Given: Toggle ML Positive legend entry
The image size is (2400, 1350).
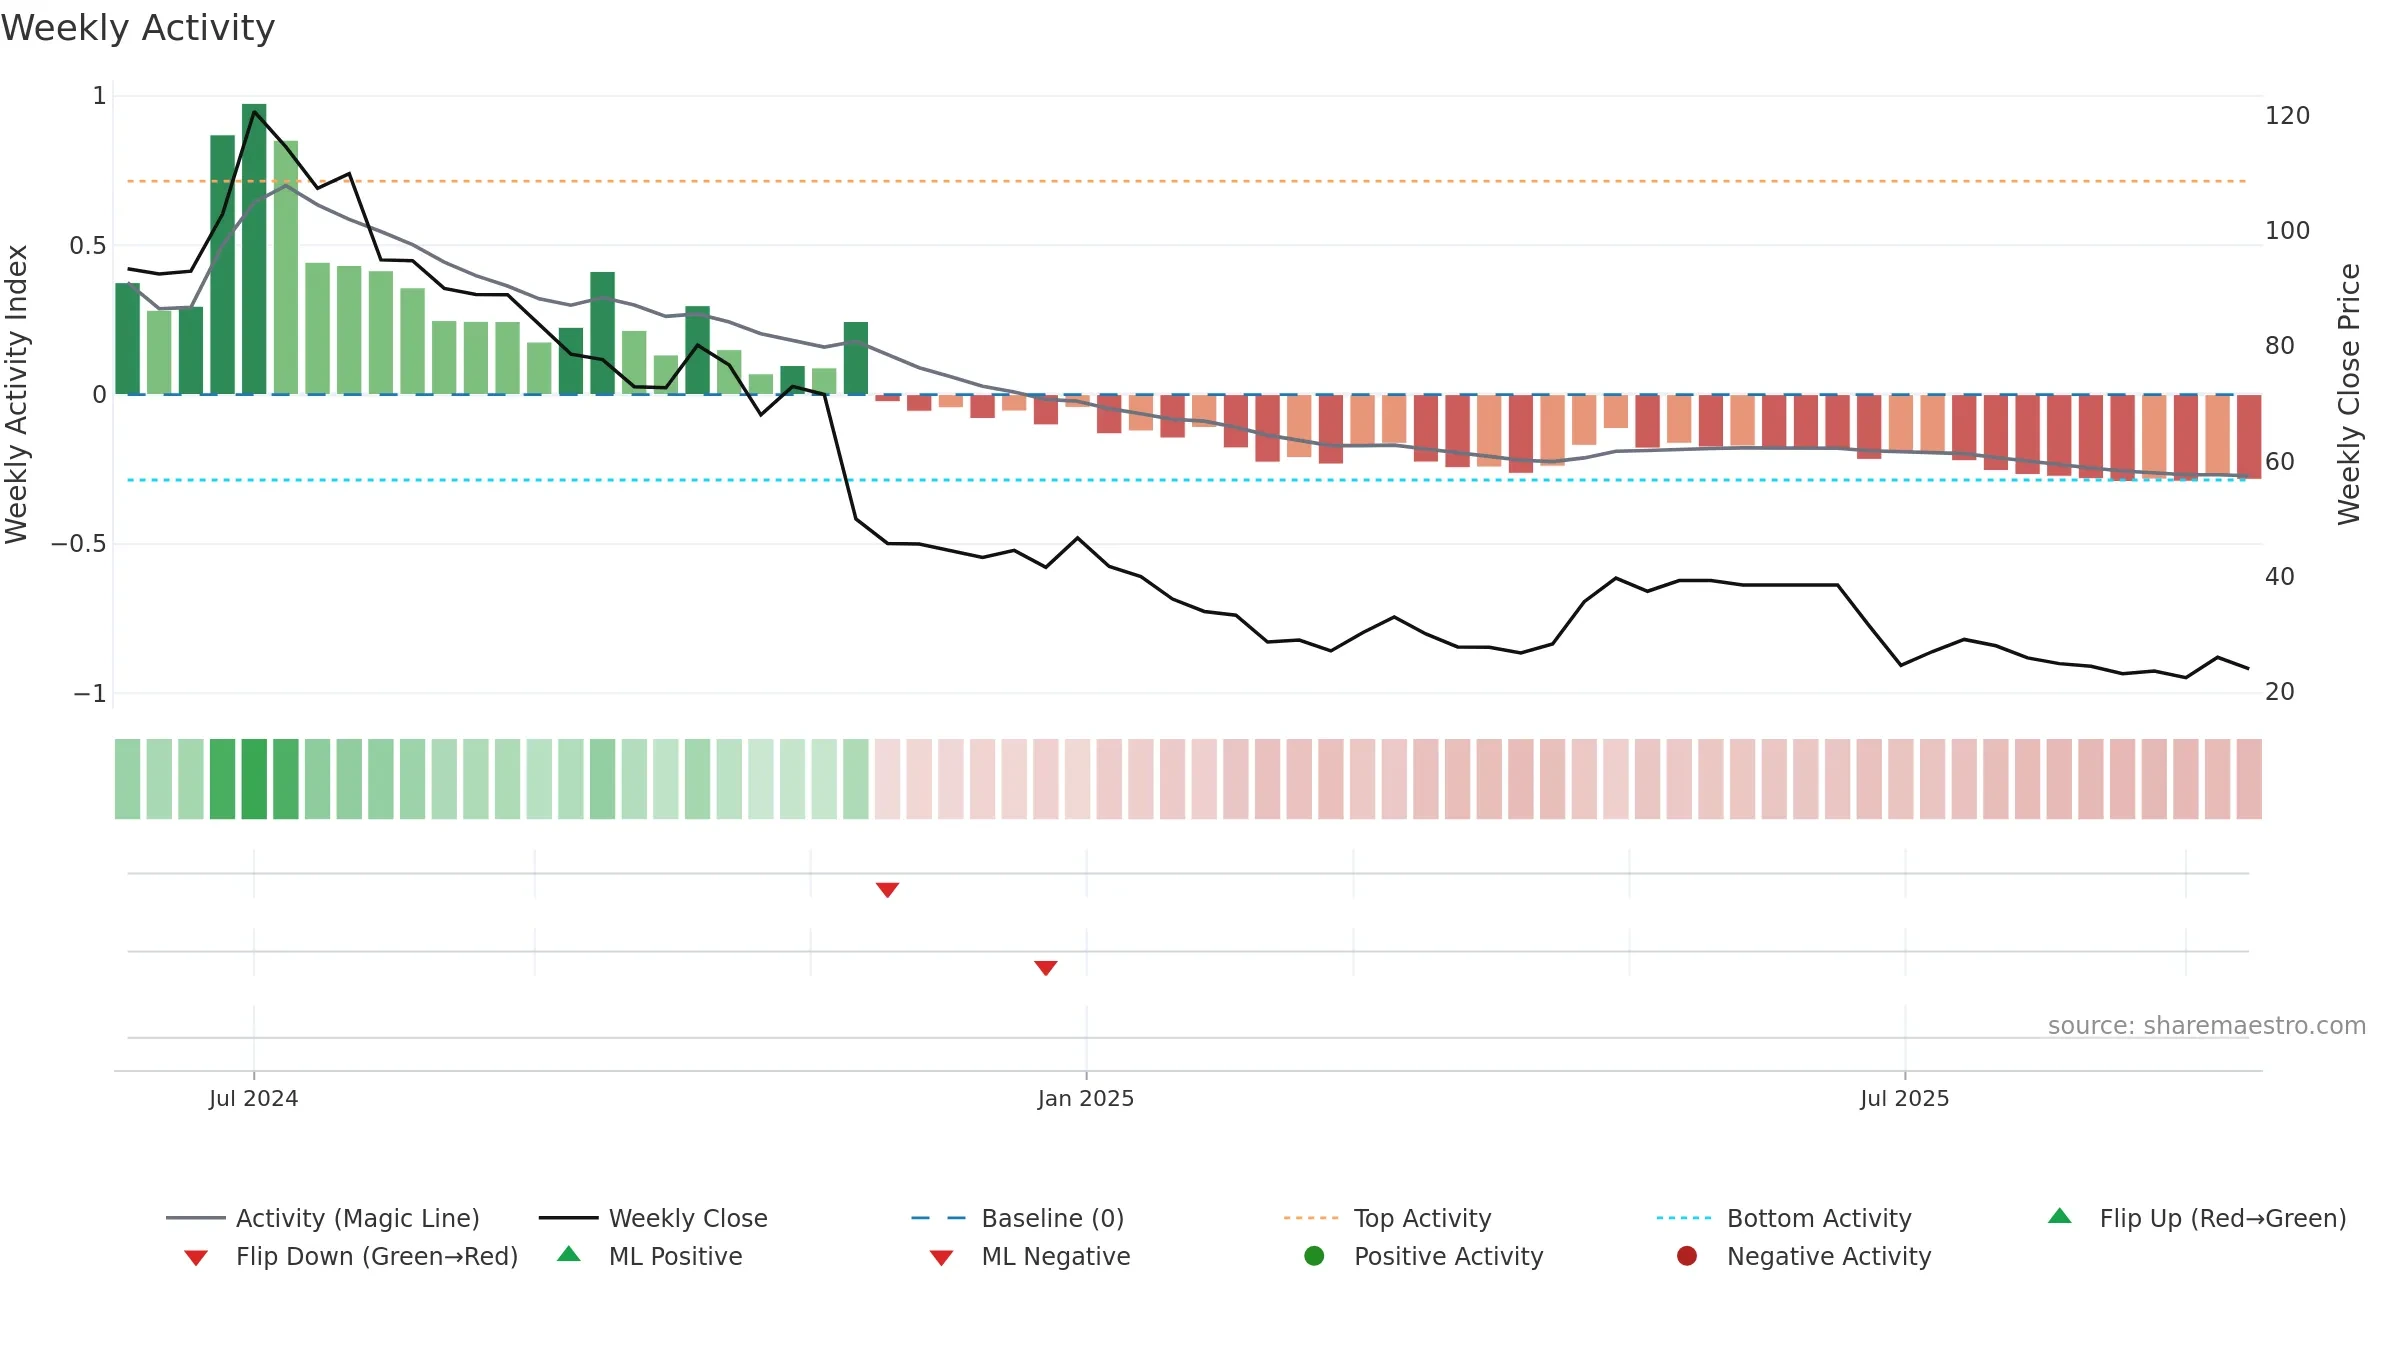Looking at the screenshot, I should tap(650, 1256).
